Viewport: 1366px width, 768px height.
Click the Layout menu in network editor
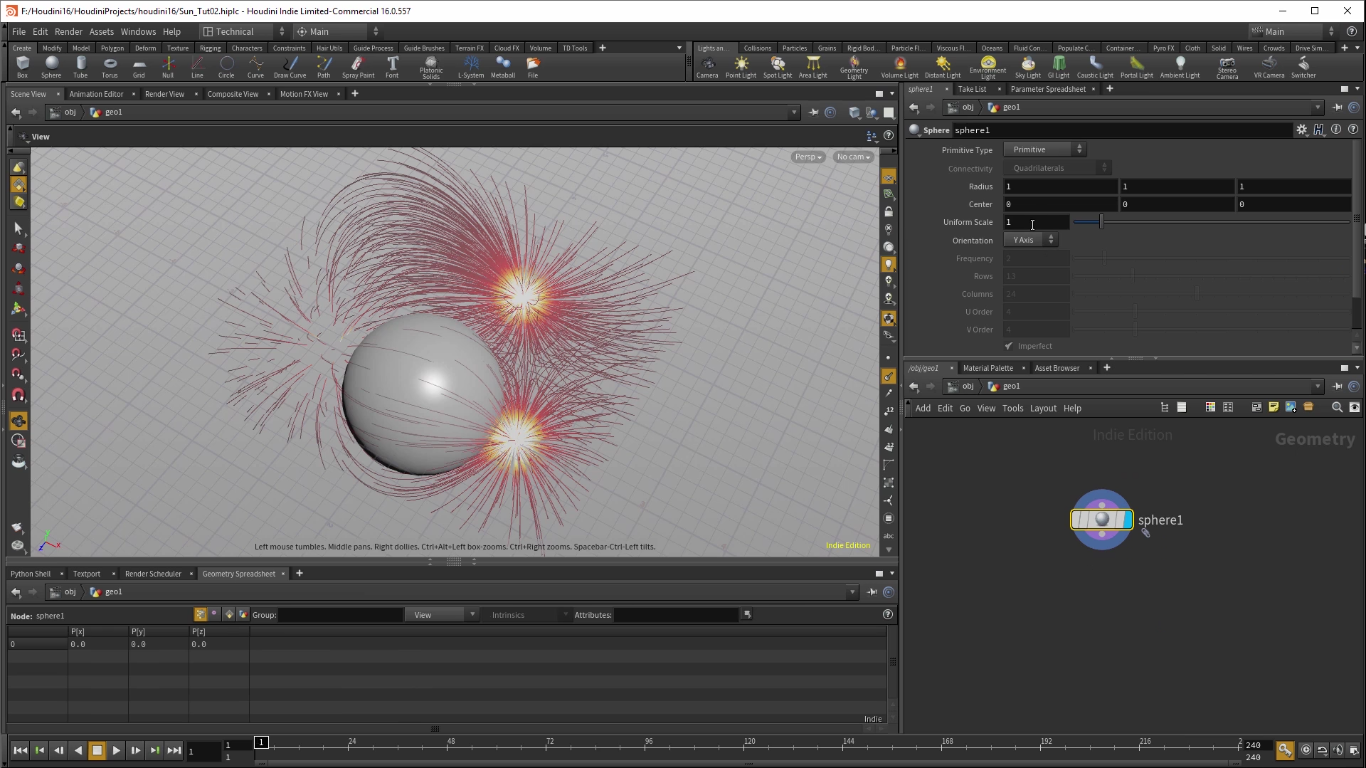click(1043, 408)
